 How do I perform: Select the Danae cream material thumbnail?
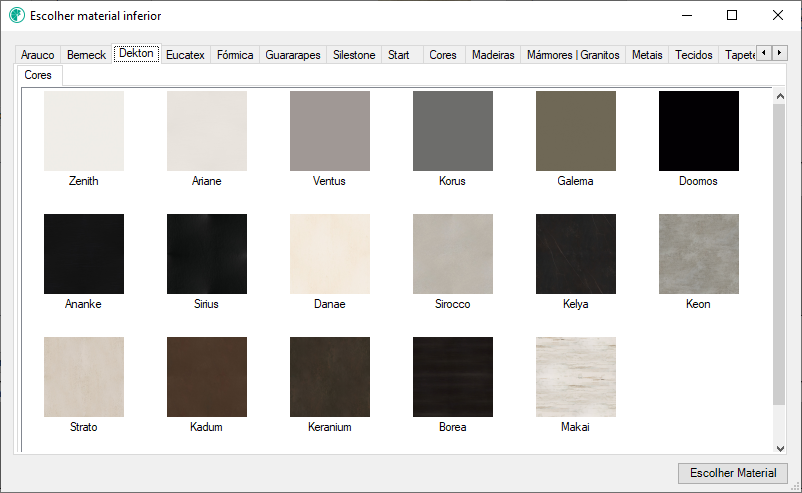[x=330, y=254]
